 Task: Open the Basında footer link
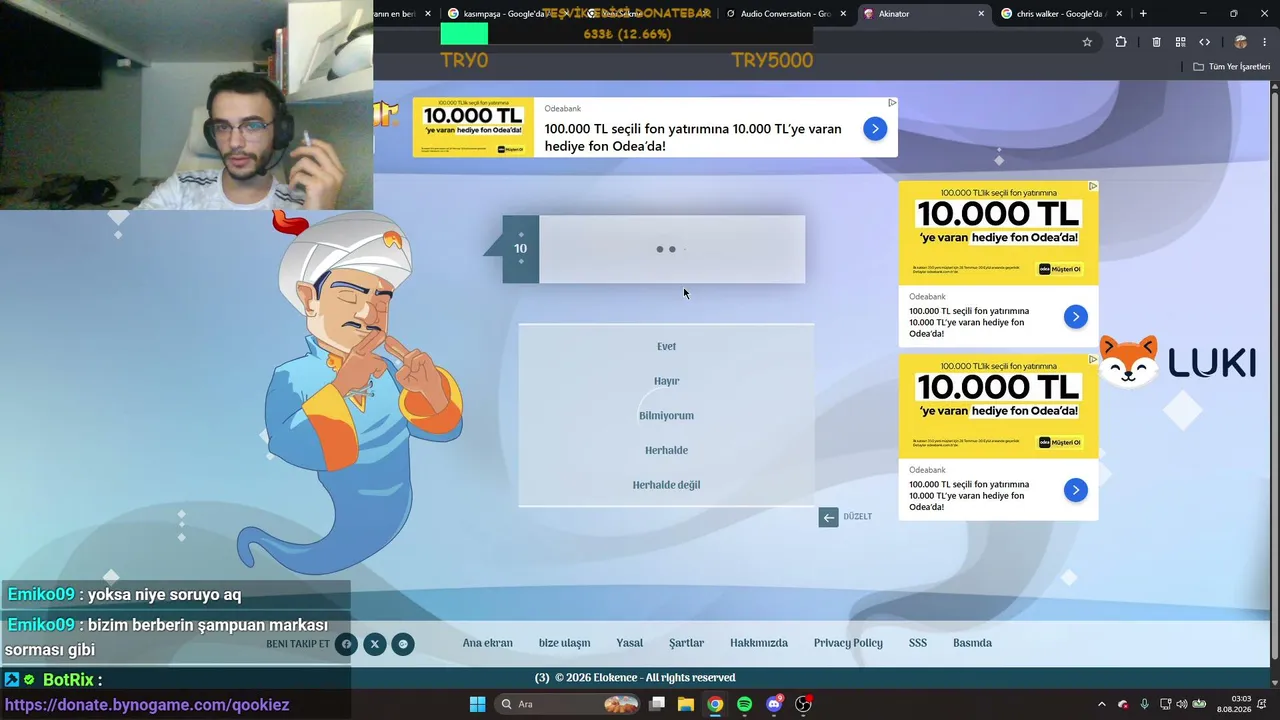coord(972,643)
